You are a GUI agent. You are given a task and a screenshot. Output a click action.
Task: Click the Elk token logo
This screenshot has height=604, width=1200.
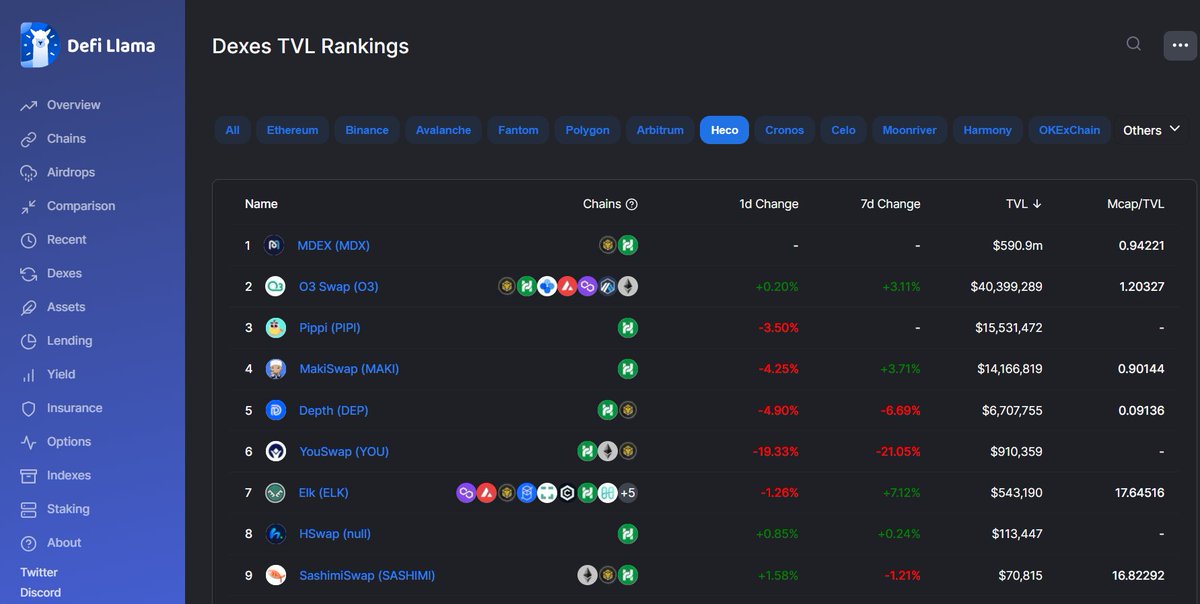point(275,493)
